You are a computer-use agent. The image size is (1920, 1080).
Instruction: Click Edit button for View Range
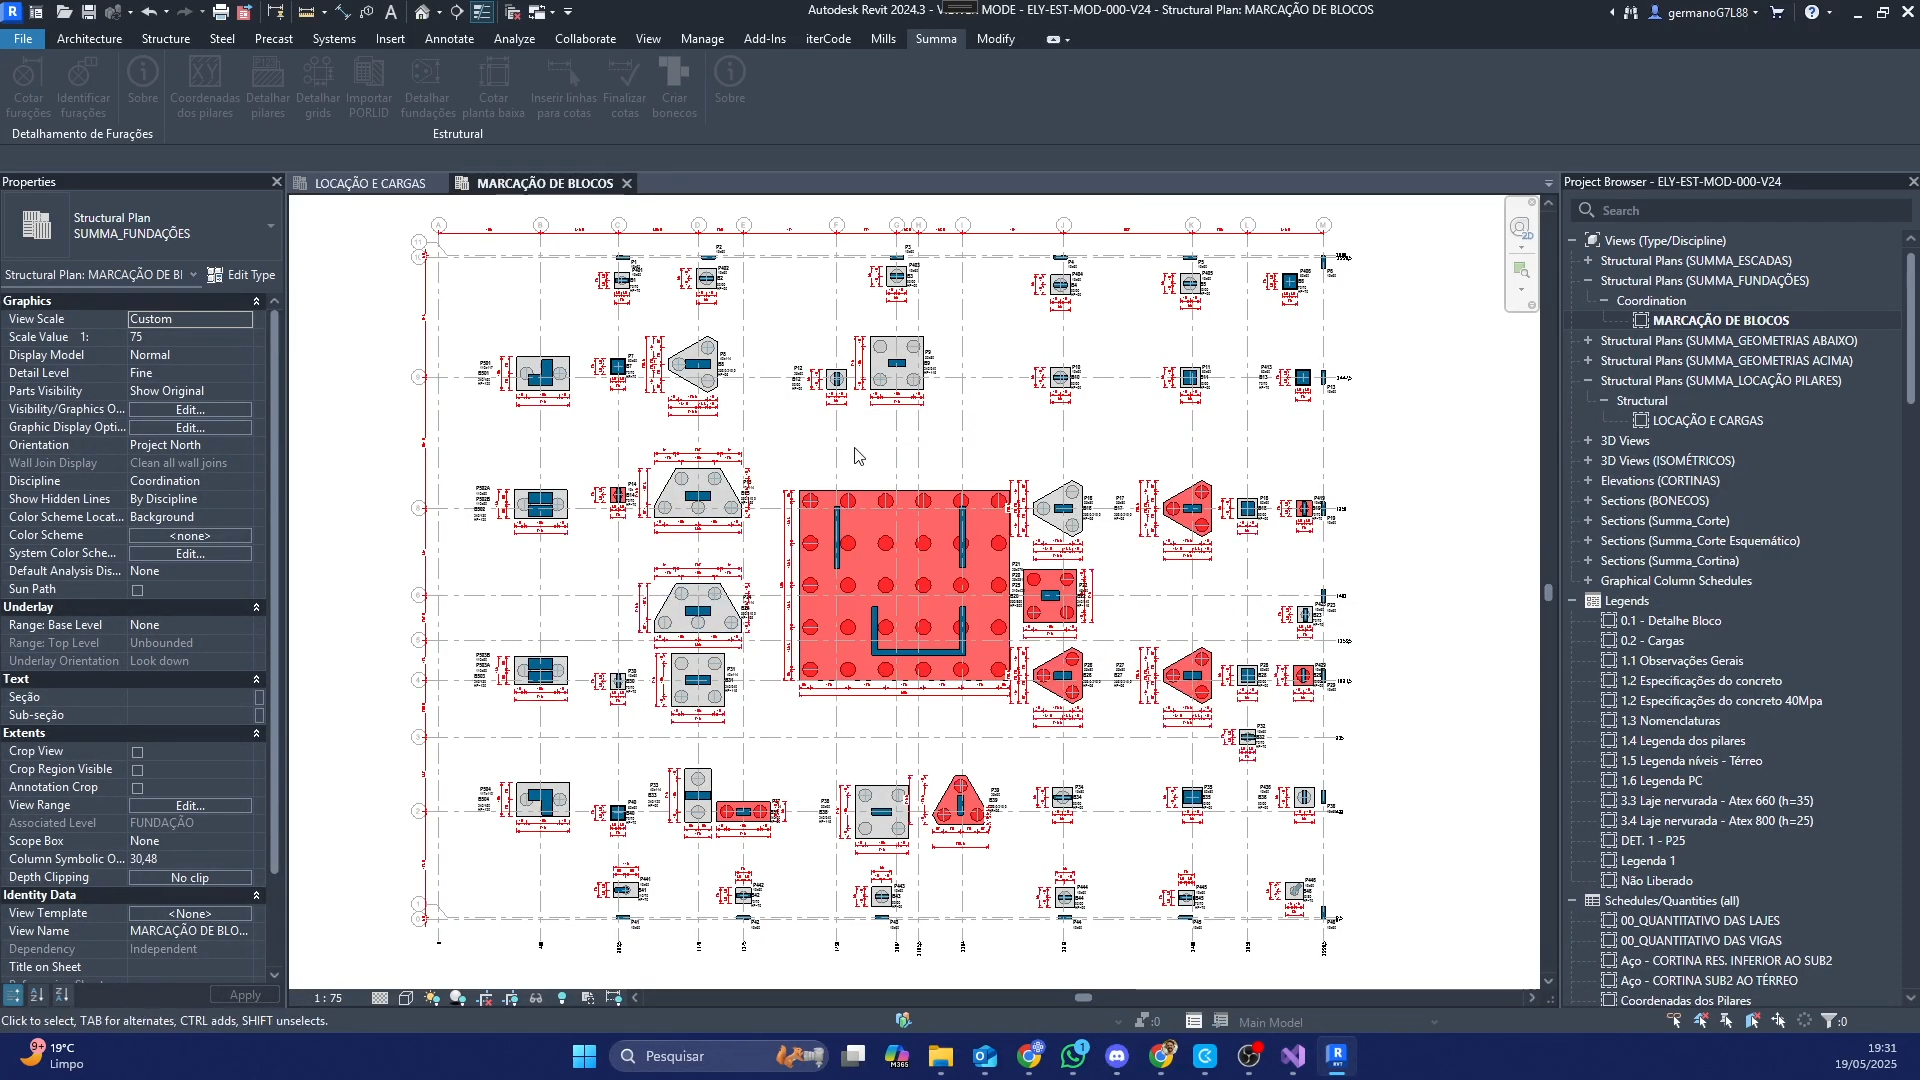190,806
